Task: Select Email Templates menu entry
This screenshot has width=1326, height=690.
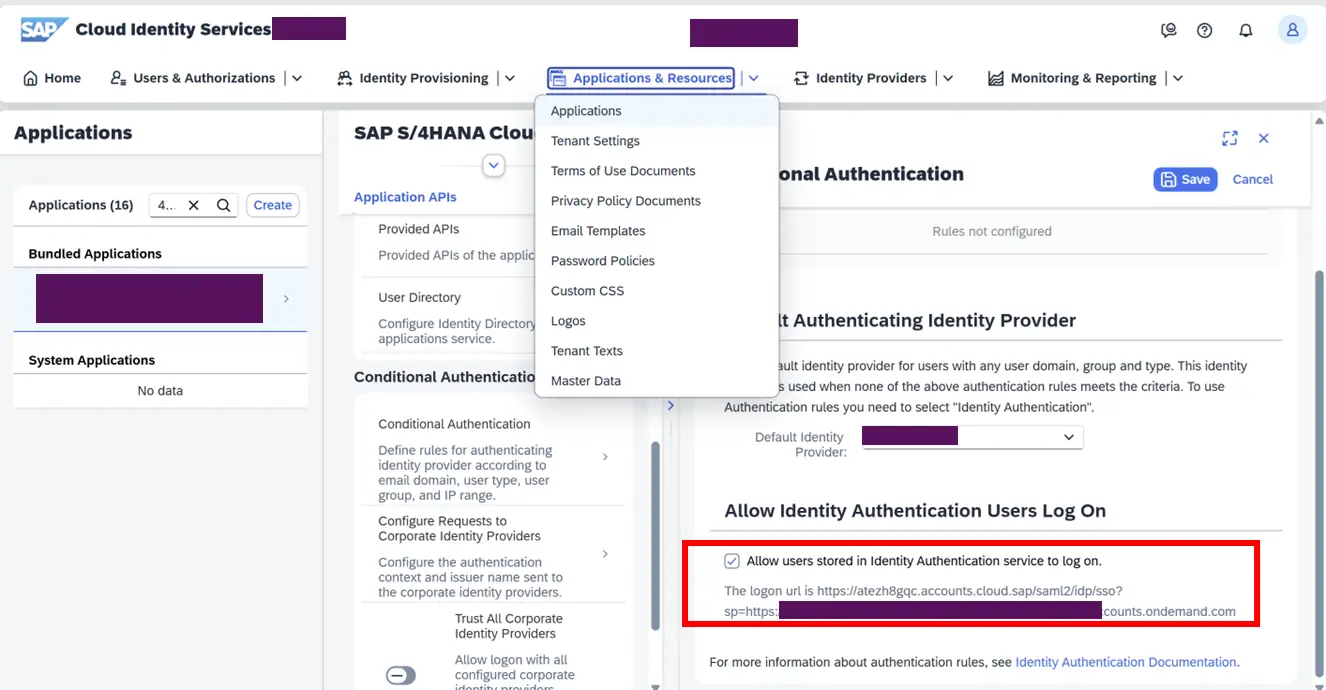Action: (x=657, y=231)
